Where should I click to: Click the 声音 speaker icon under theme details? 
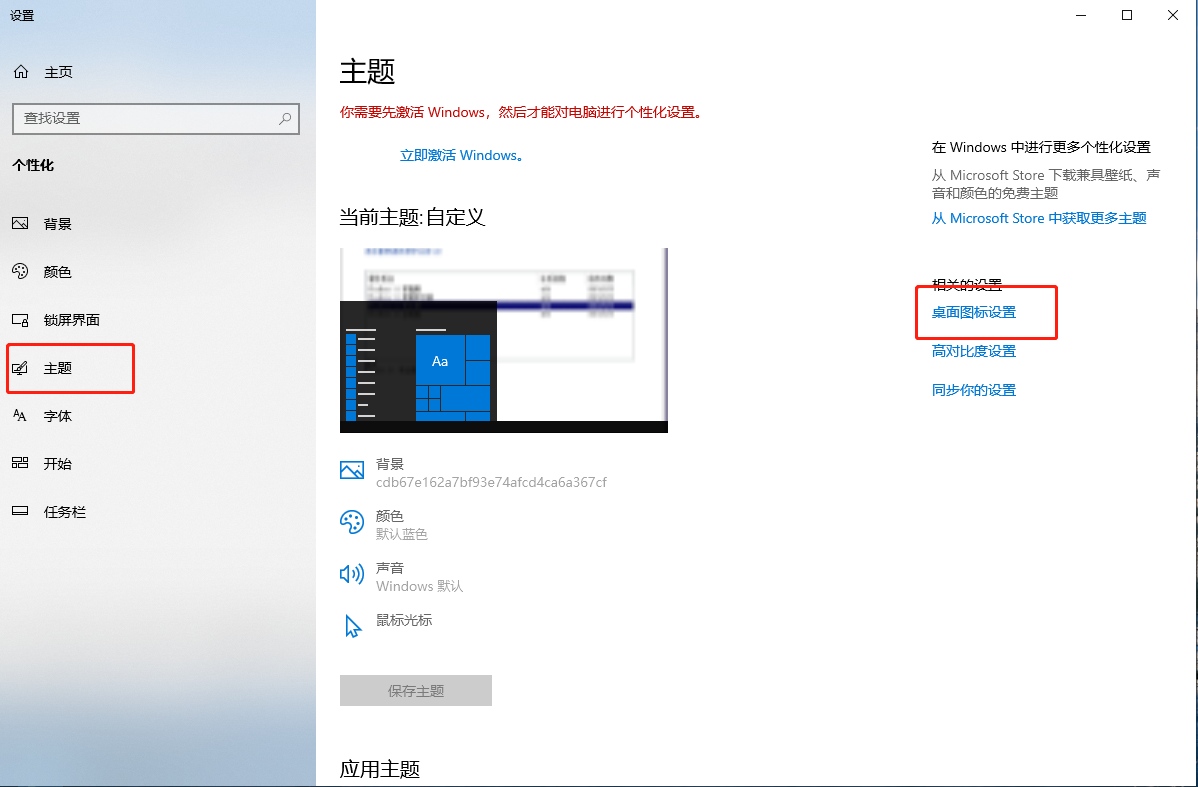[353, 576]
